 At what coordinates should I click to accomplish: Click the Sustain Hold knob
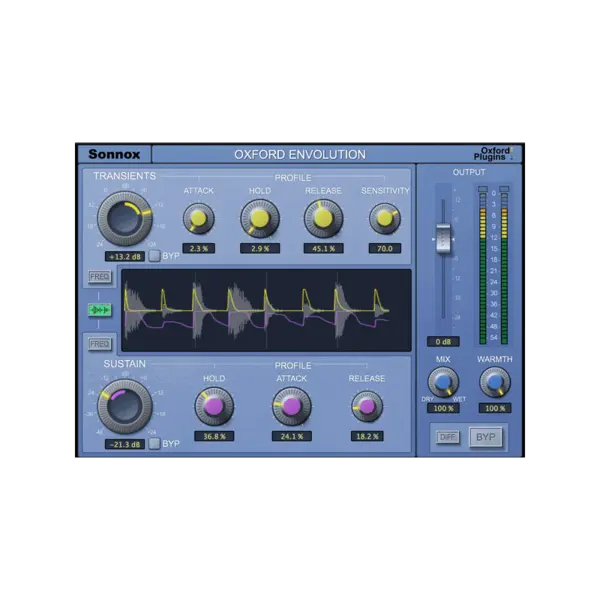[x=214, y=406]
